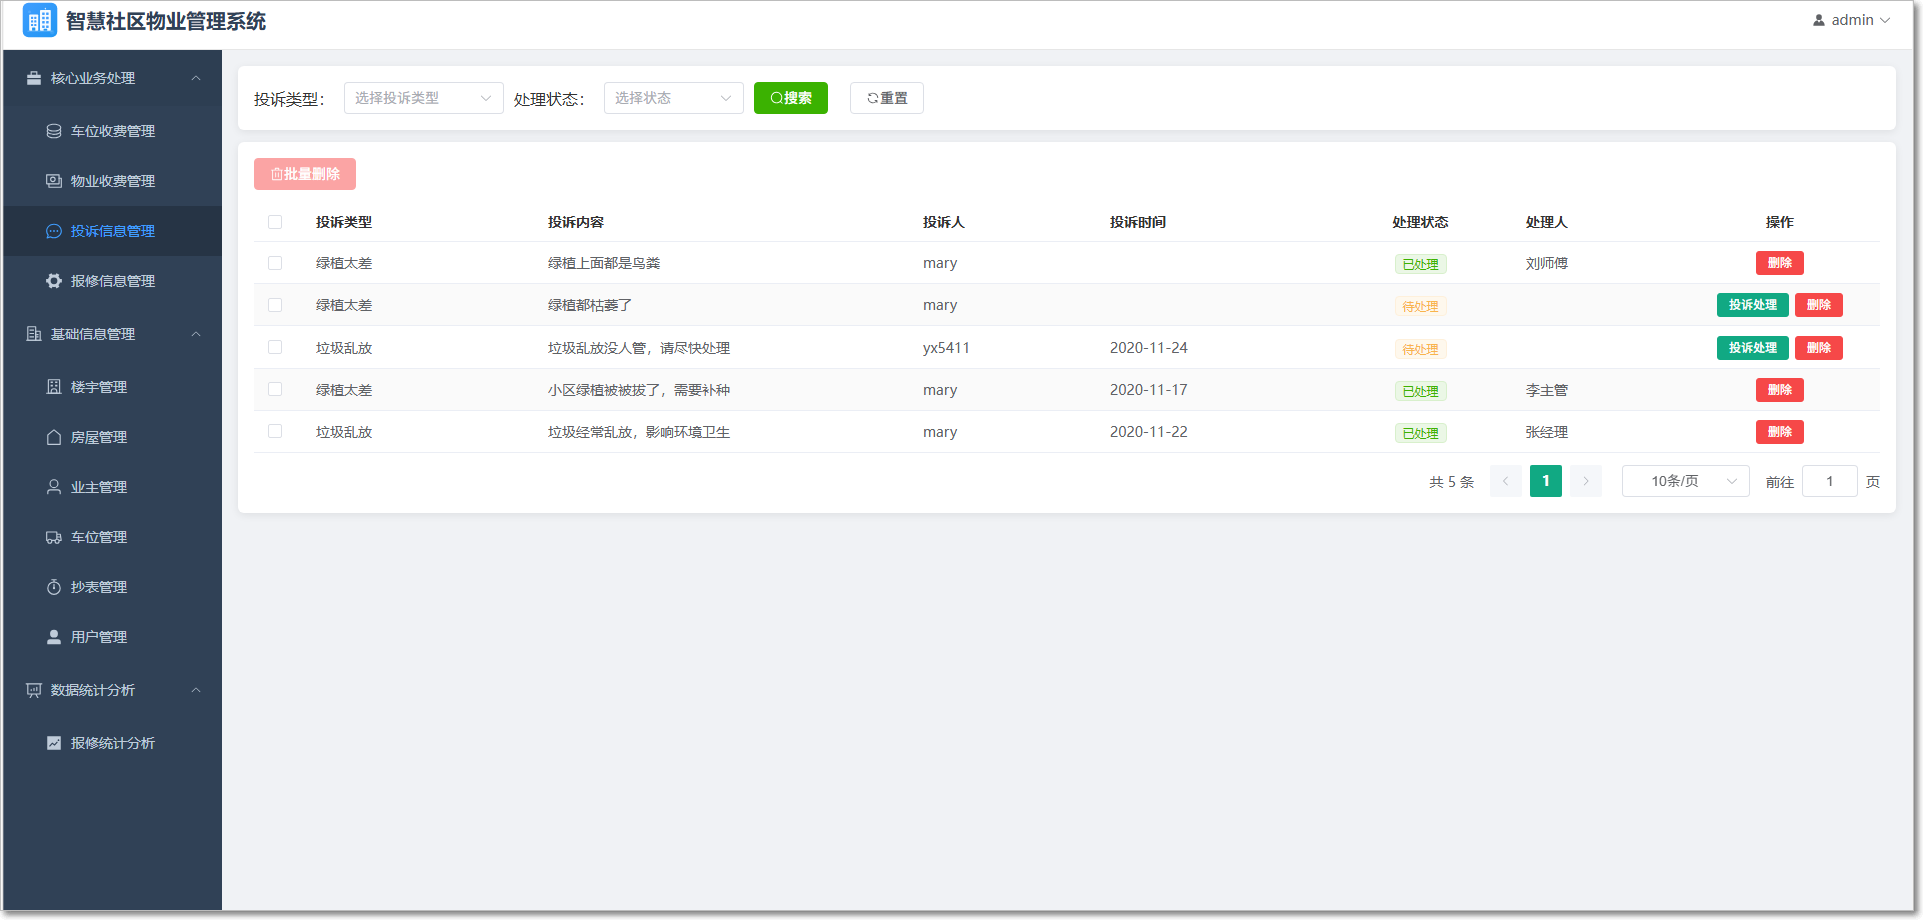Delete the 绿植上面都是鸟粪 complaint
The height and width of the screenshot is (920, 1923).
click(x=1779, y=263)
